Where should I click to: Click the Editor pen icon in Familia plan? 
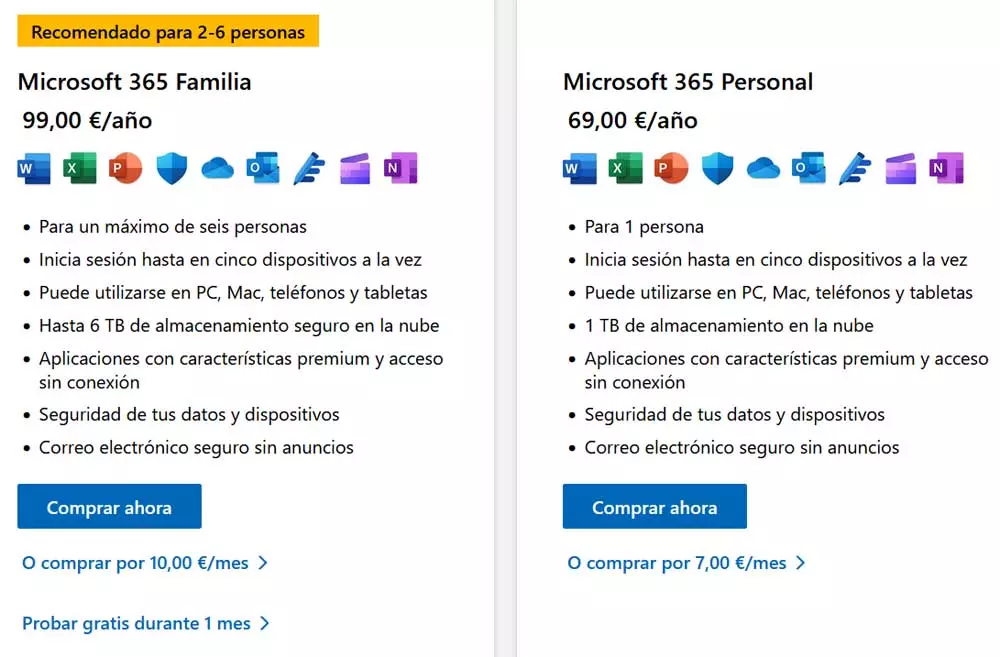coord(309,168)
